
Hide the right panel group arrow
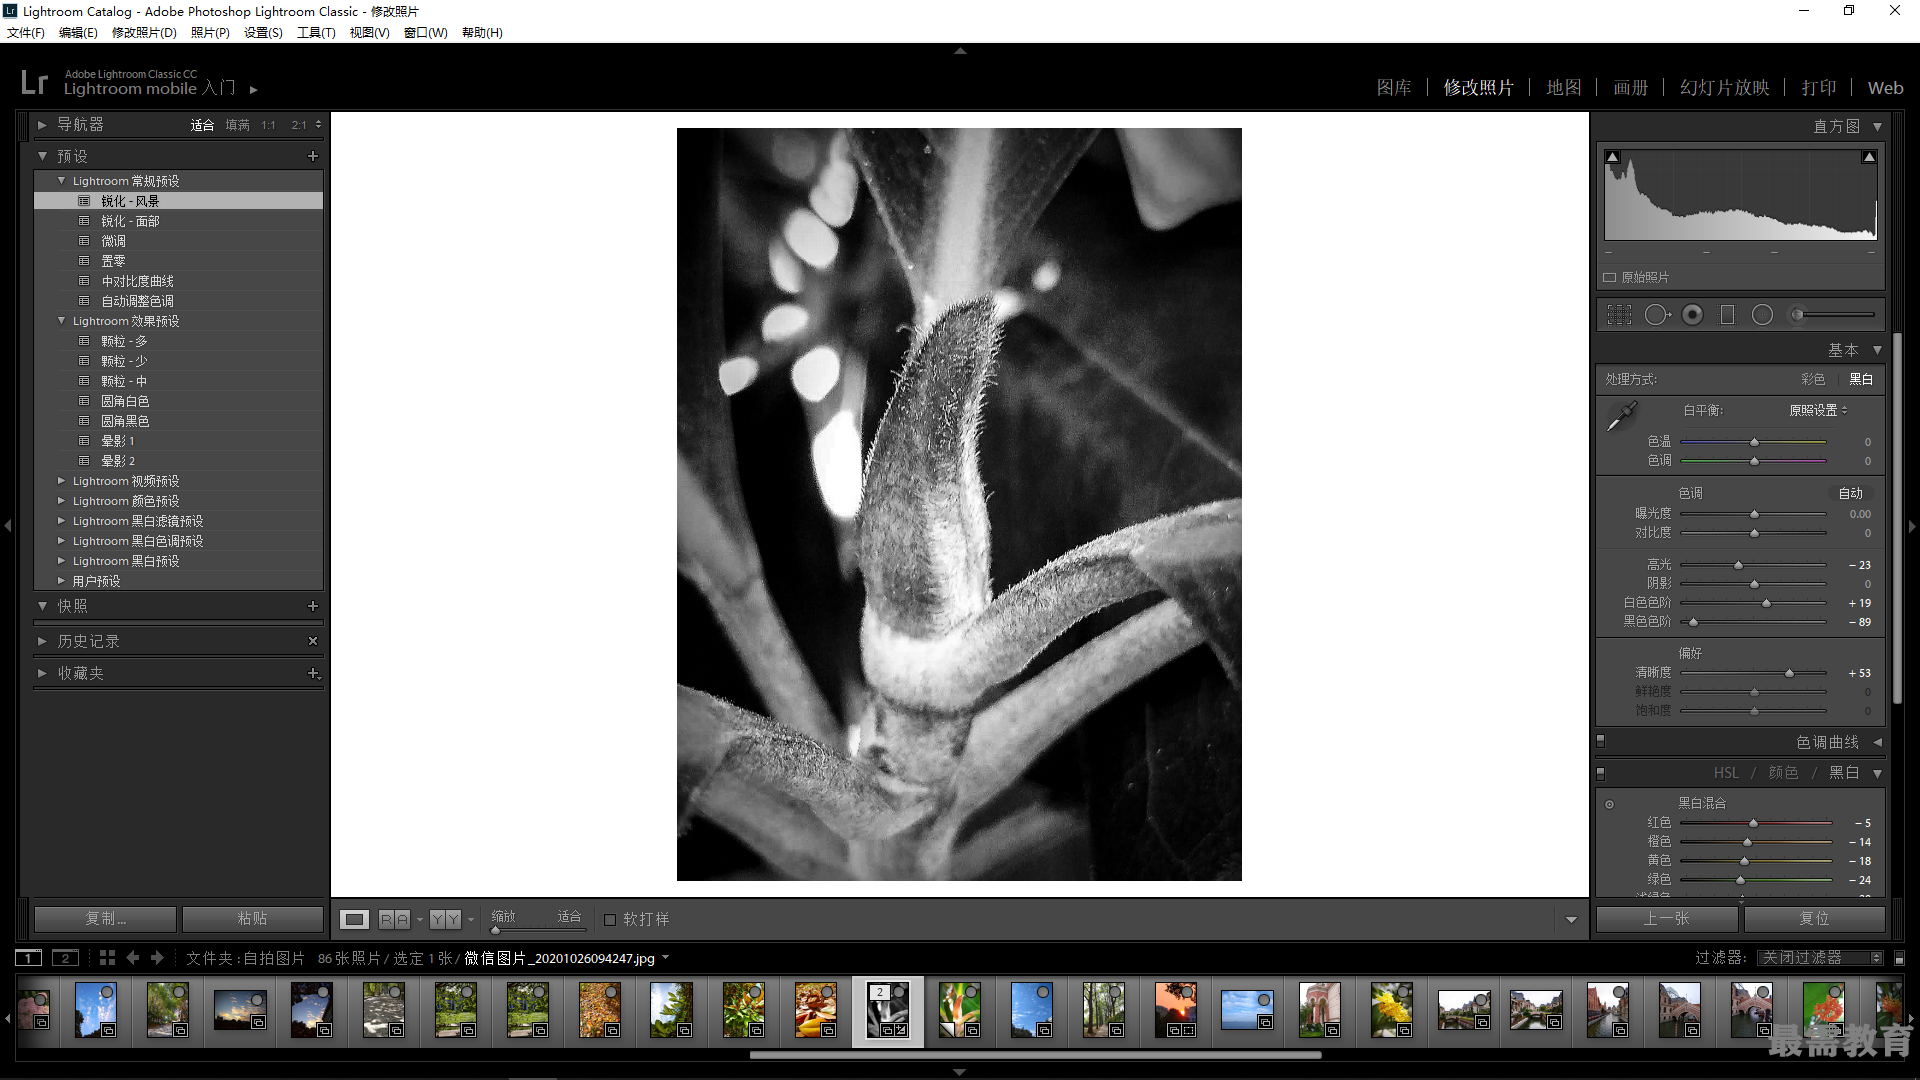pos(1912,525)
